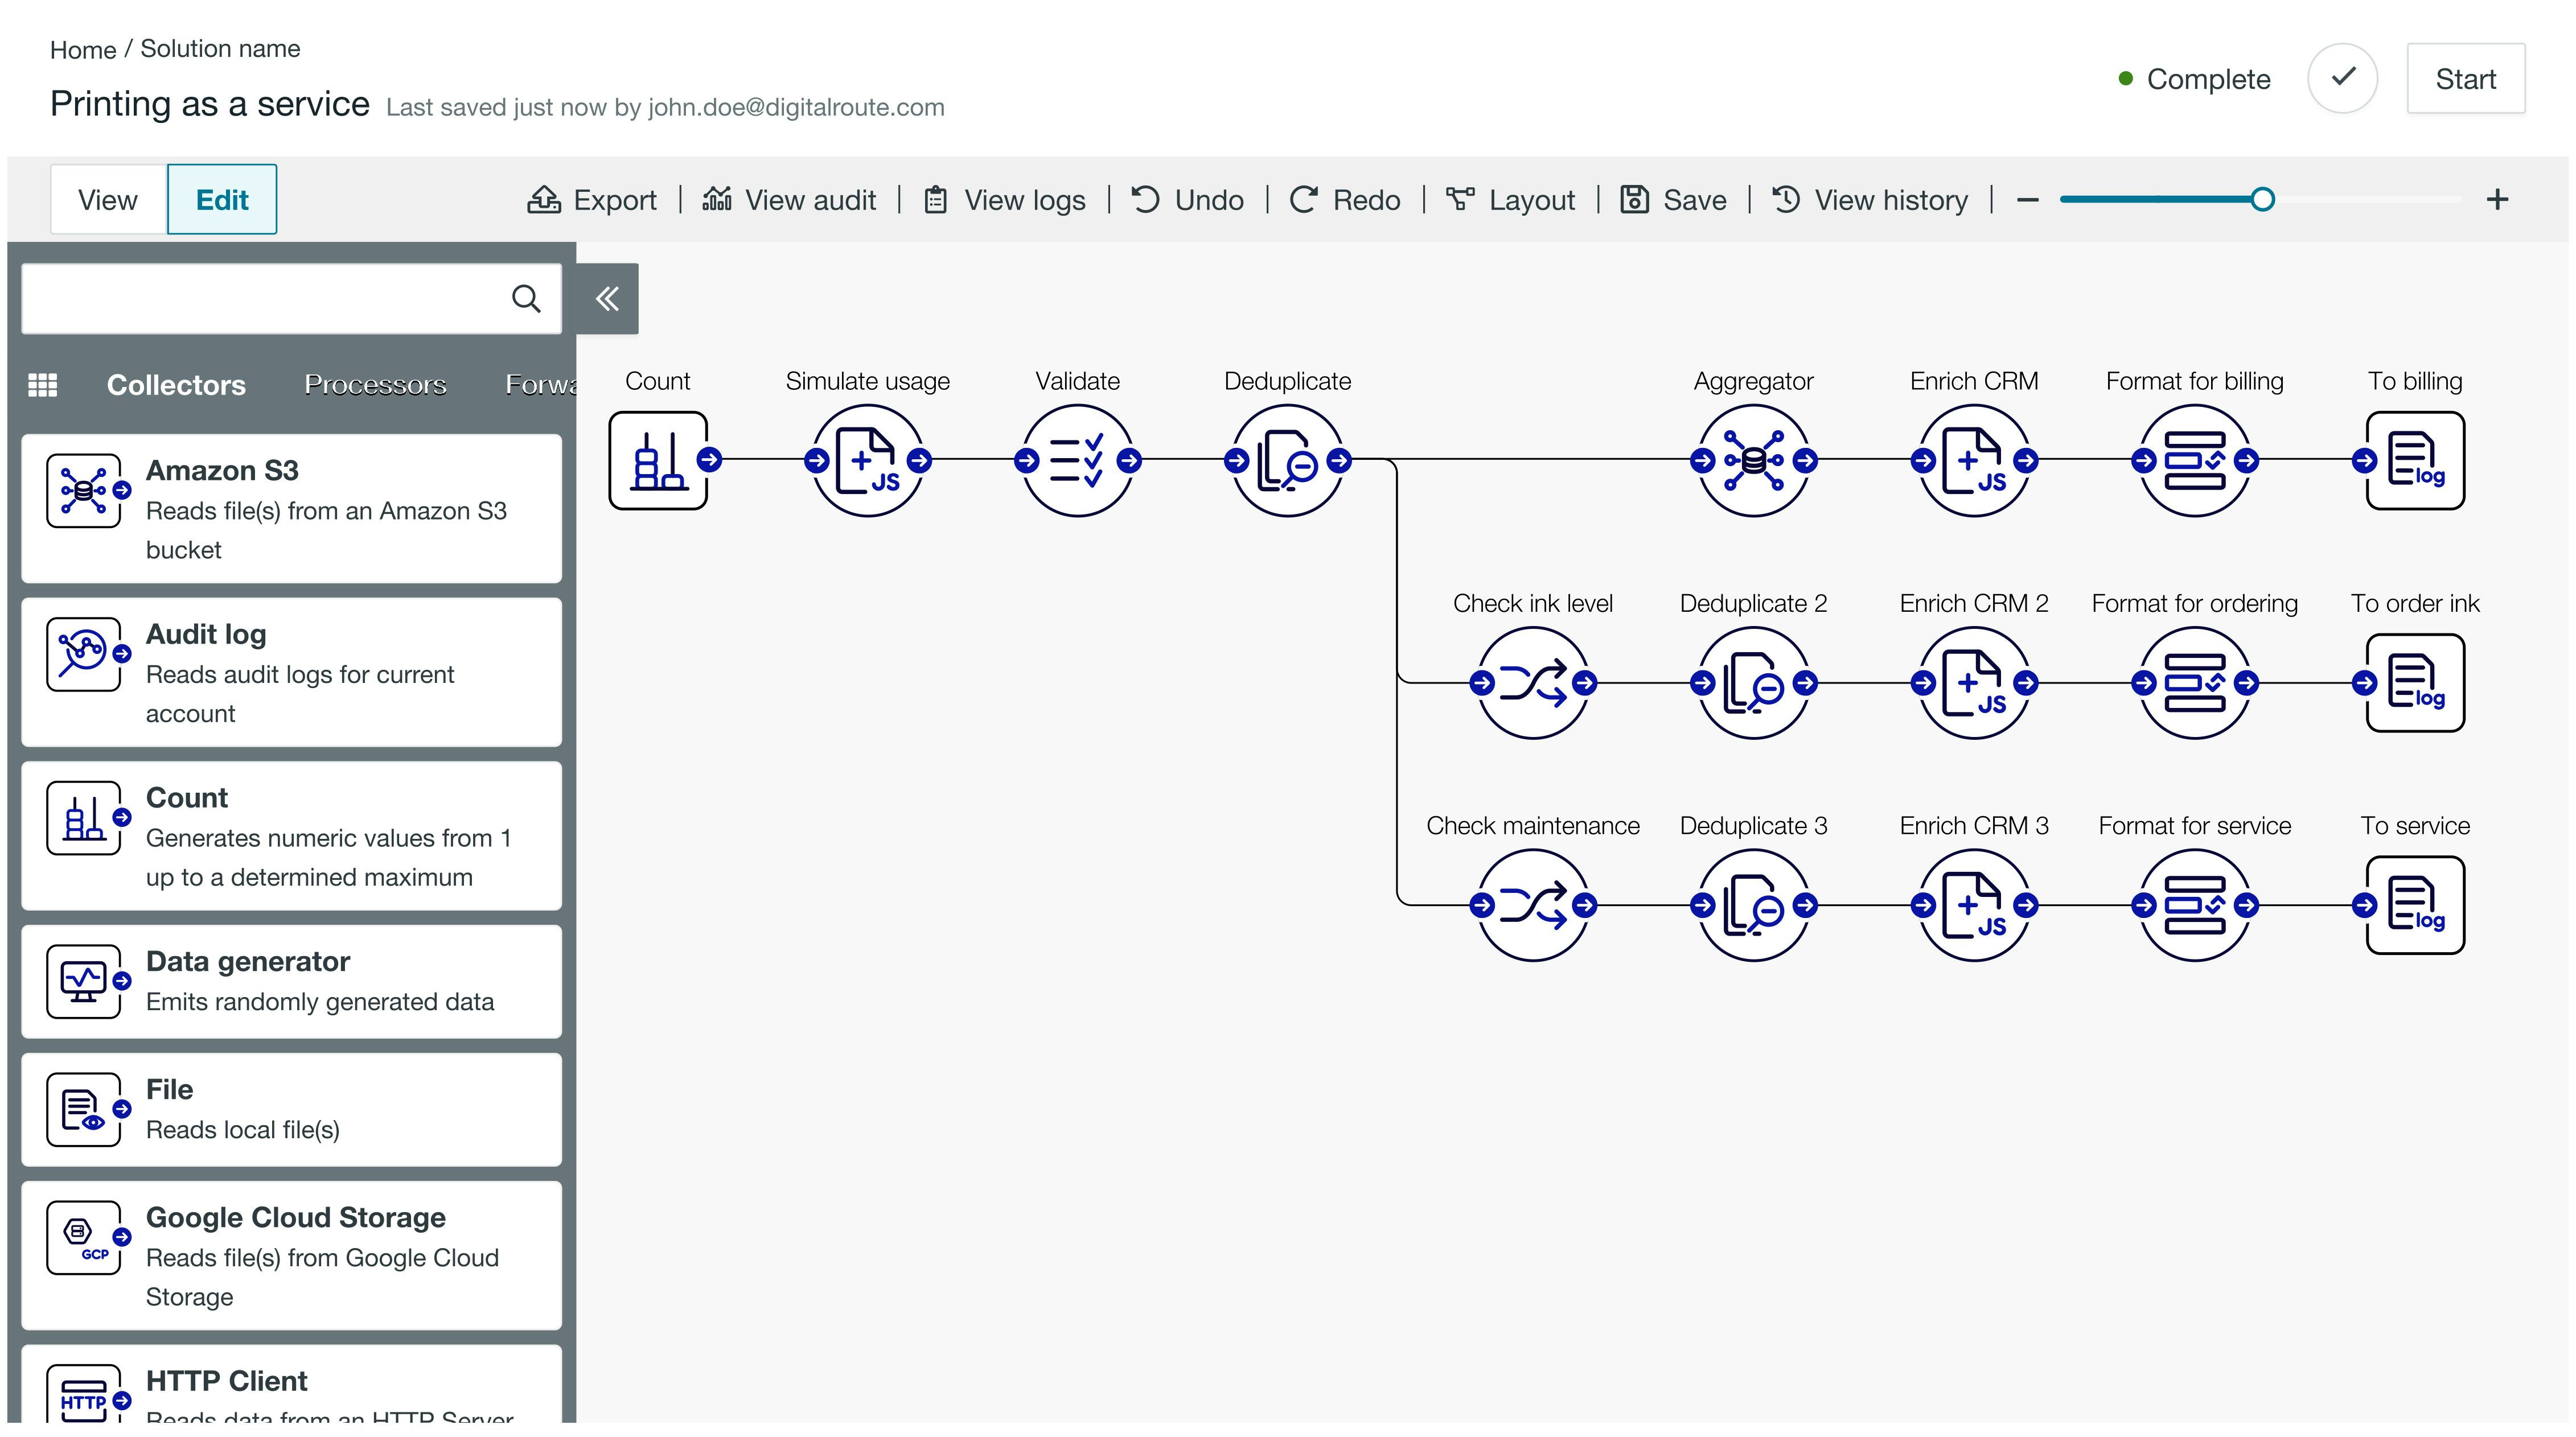Click the Data generator collector icon
2576x1437 pixels.
[84, 981]
